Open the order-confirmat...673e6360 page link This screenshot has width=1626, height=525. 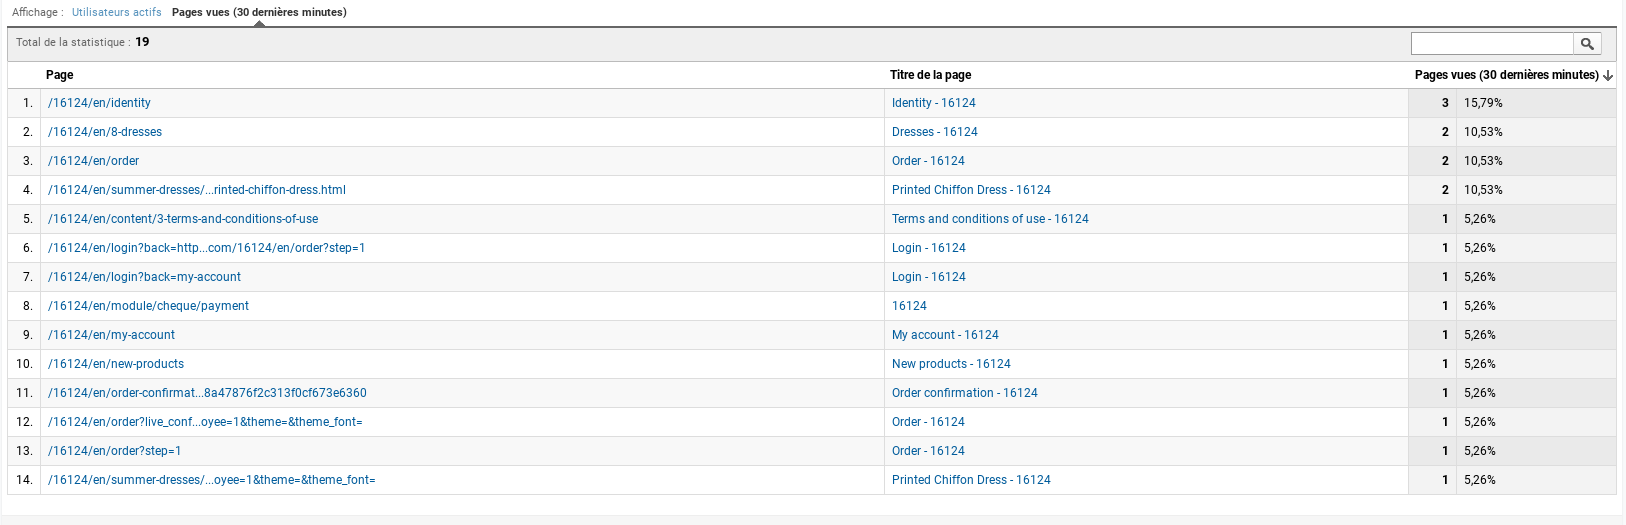click(x=207, y=393)
